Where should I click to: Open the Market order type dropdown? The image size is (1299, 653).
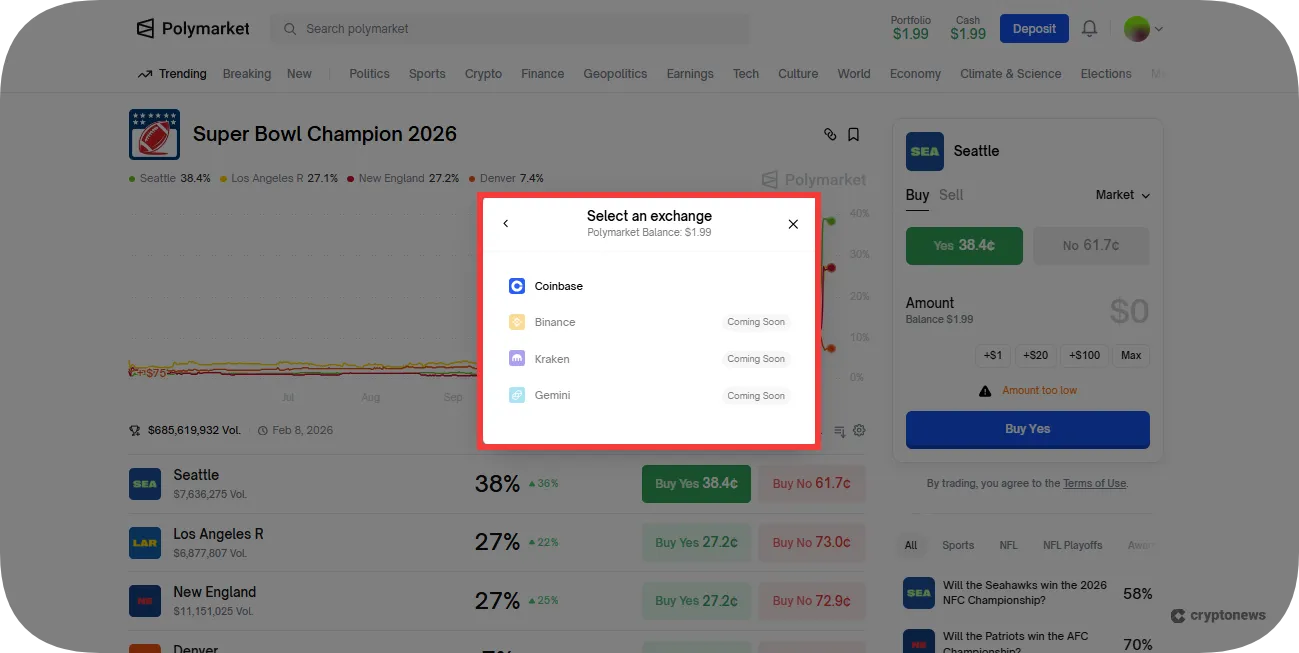[x=1122, y=195]
